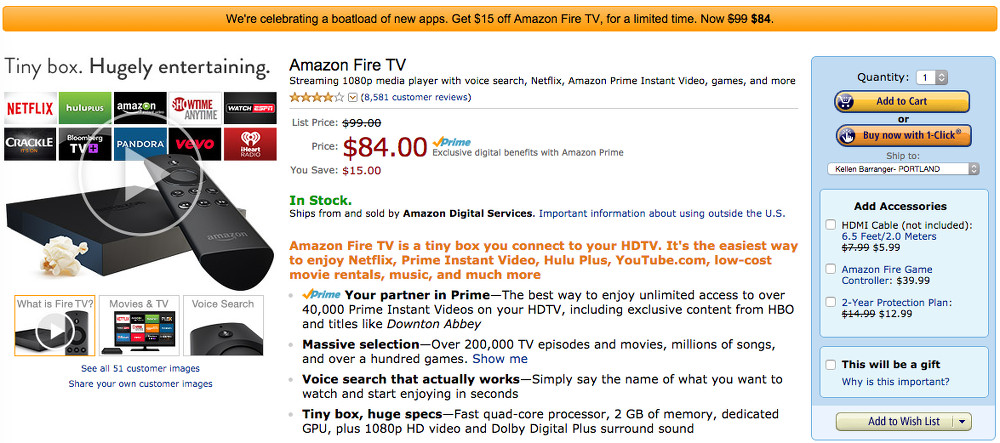Click the star rating icons
This screenshot has height=443, width=1000.
316,97
